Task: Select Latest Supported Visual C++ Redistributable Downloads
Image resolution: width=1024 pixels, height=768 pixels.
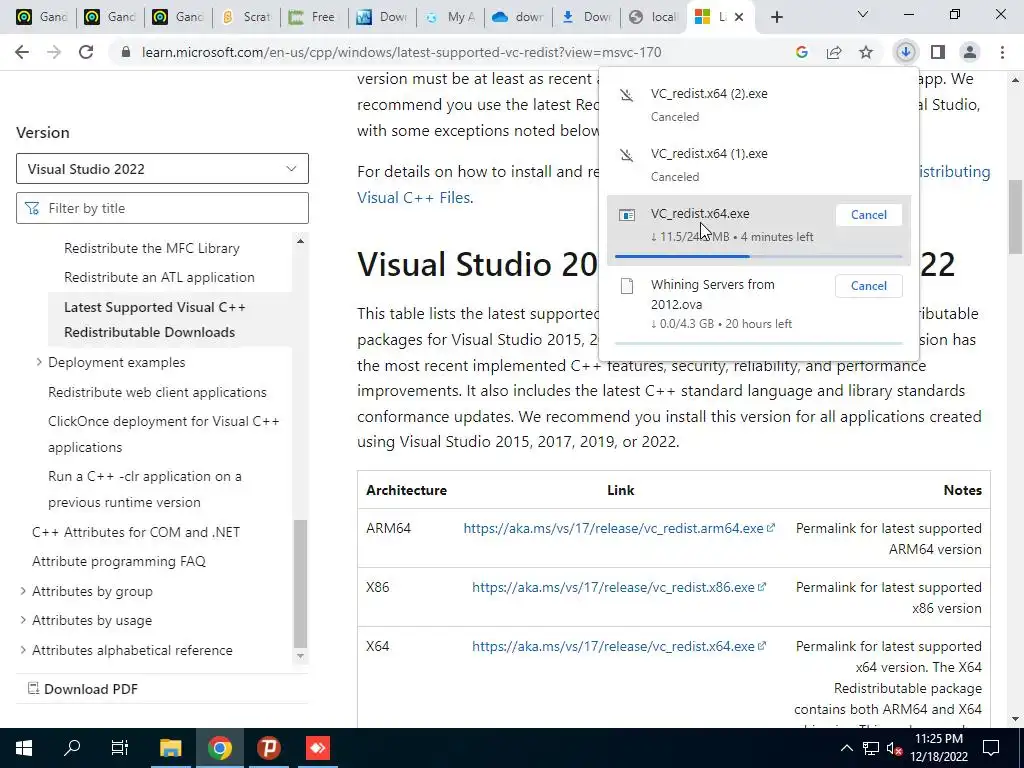Action: [155, 319]
